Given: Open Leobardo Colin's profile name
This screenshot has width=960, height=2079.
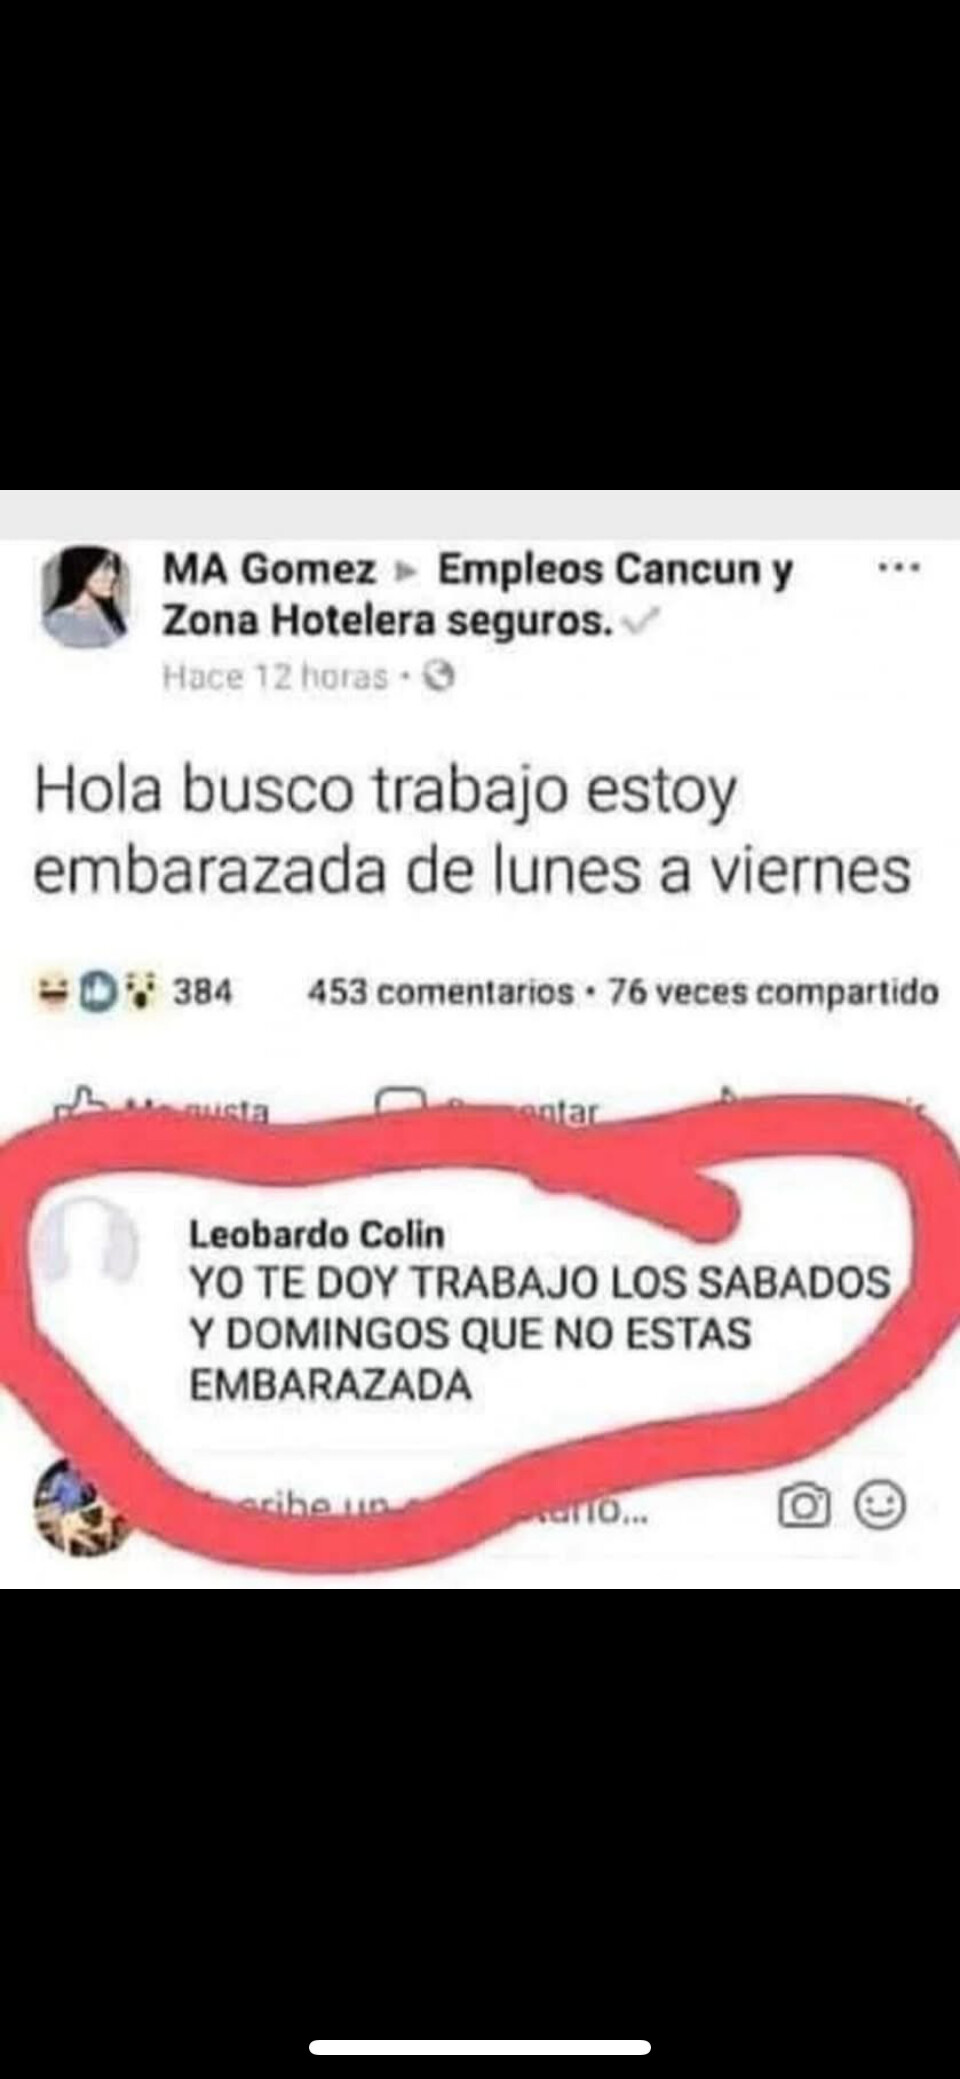Looking at the screenshot, I should [x=317, y=1234].
